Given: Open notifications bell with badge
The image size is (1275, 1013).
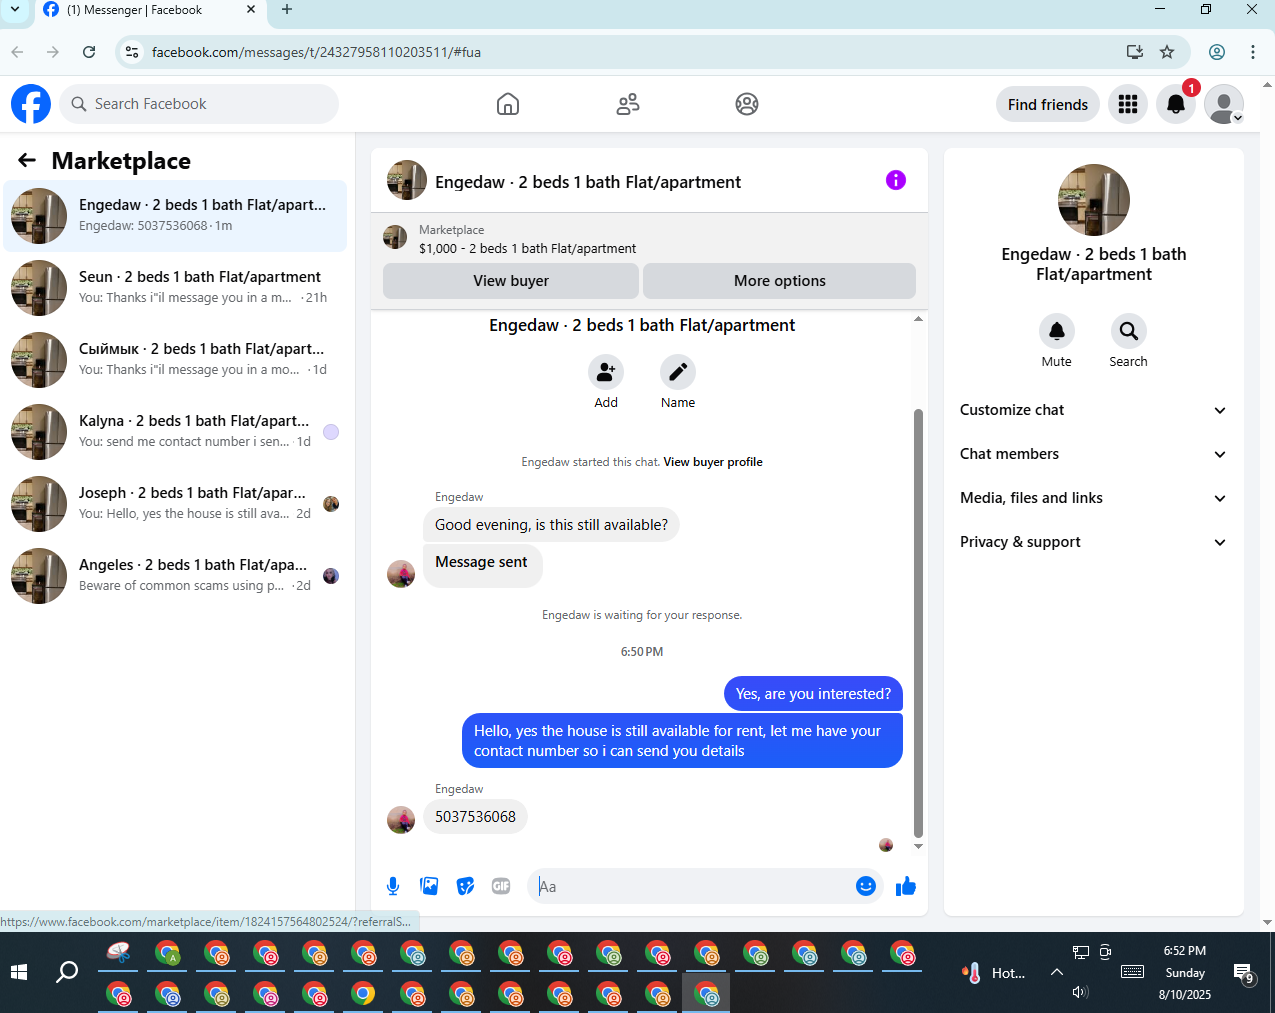Looking at the screenshot, I should [1176, 104].
